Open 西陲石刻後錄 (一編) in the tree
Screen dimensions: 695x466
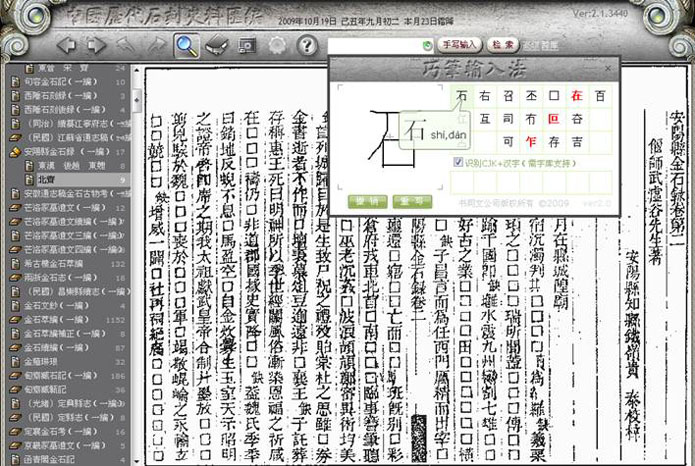65,110
